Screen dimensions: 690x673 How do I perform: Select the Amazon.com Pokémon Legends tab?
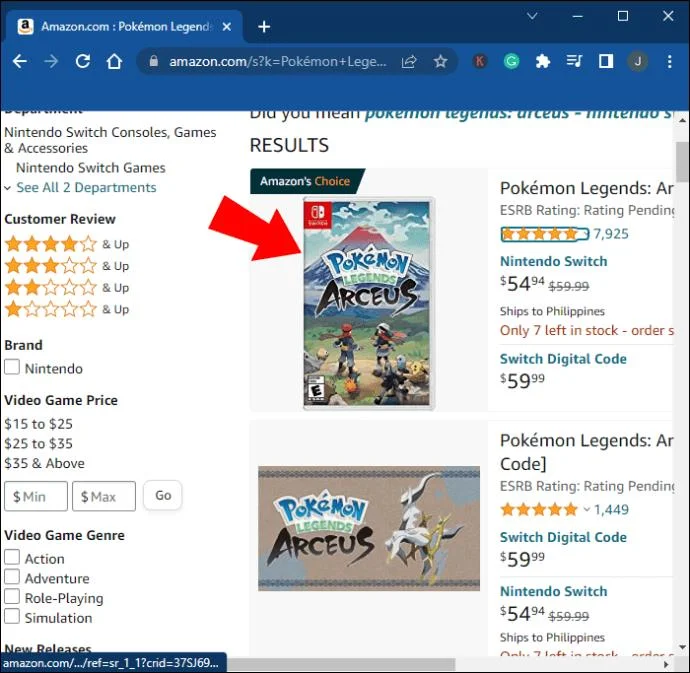pos(125,27)
